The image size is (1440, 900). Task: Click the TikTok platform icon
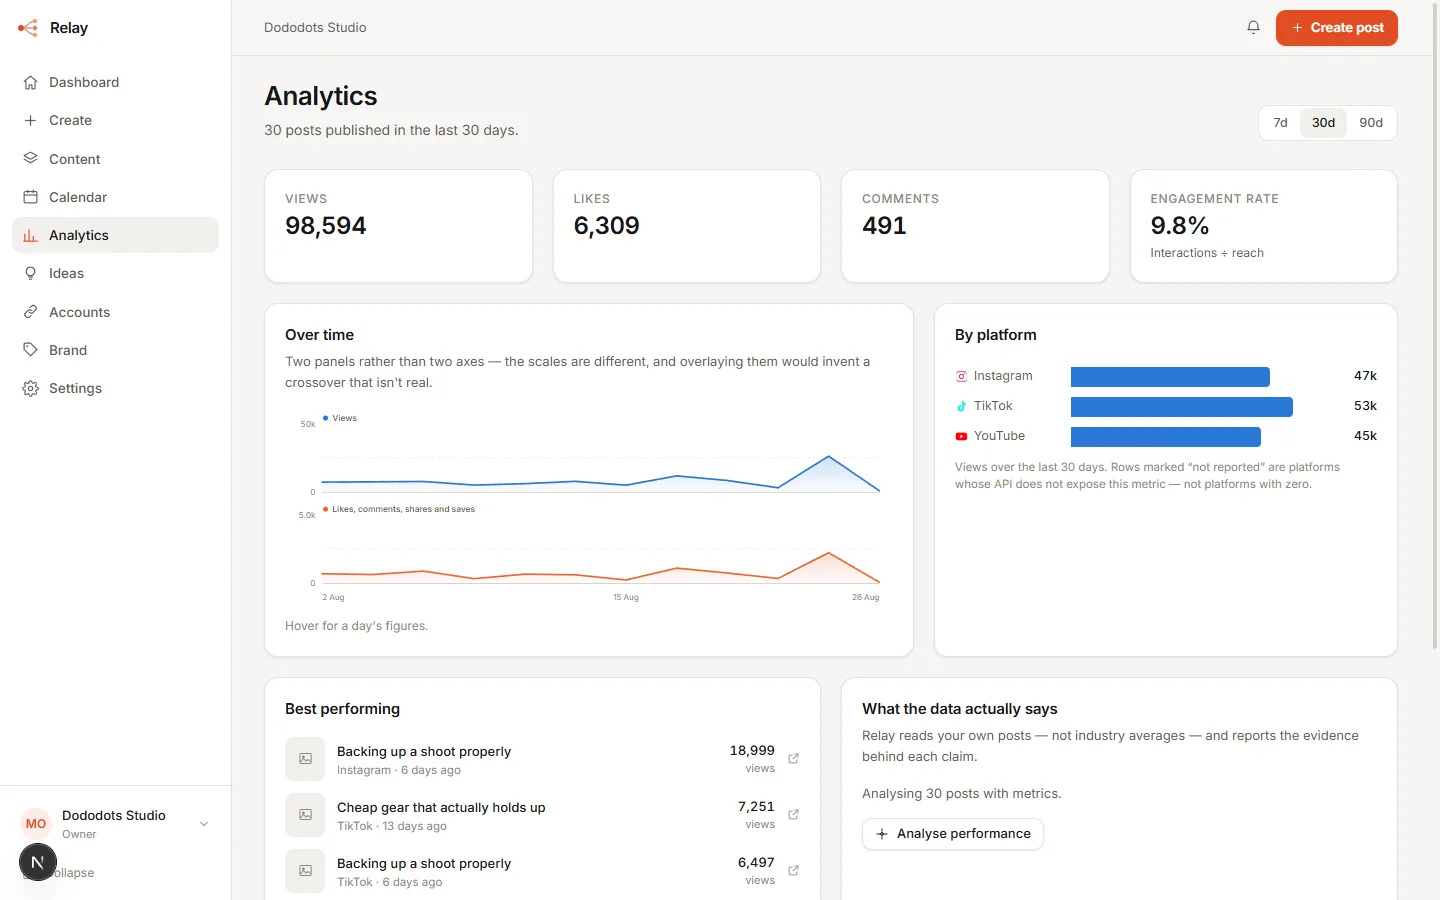[x=961, y=407]
